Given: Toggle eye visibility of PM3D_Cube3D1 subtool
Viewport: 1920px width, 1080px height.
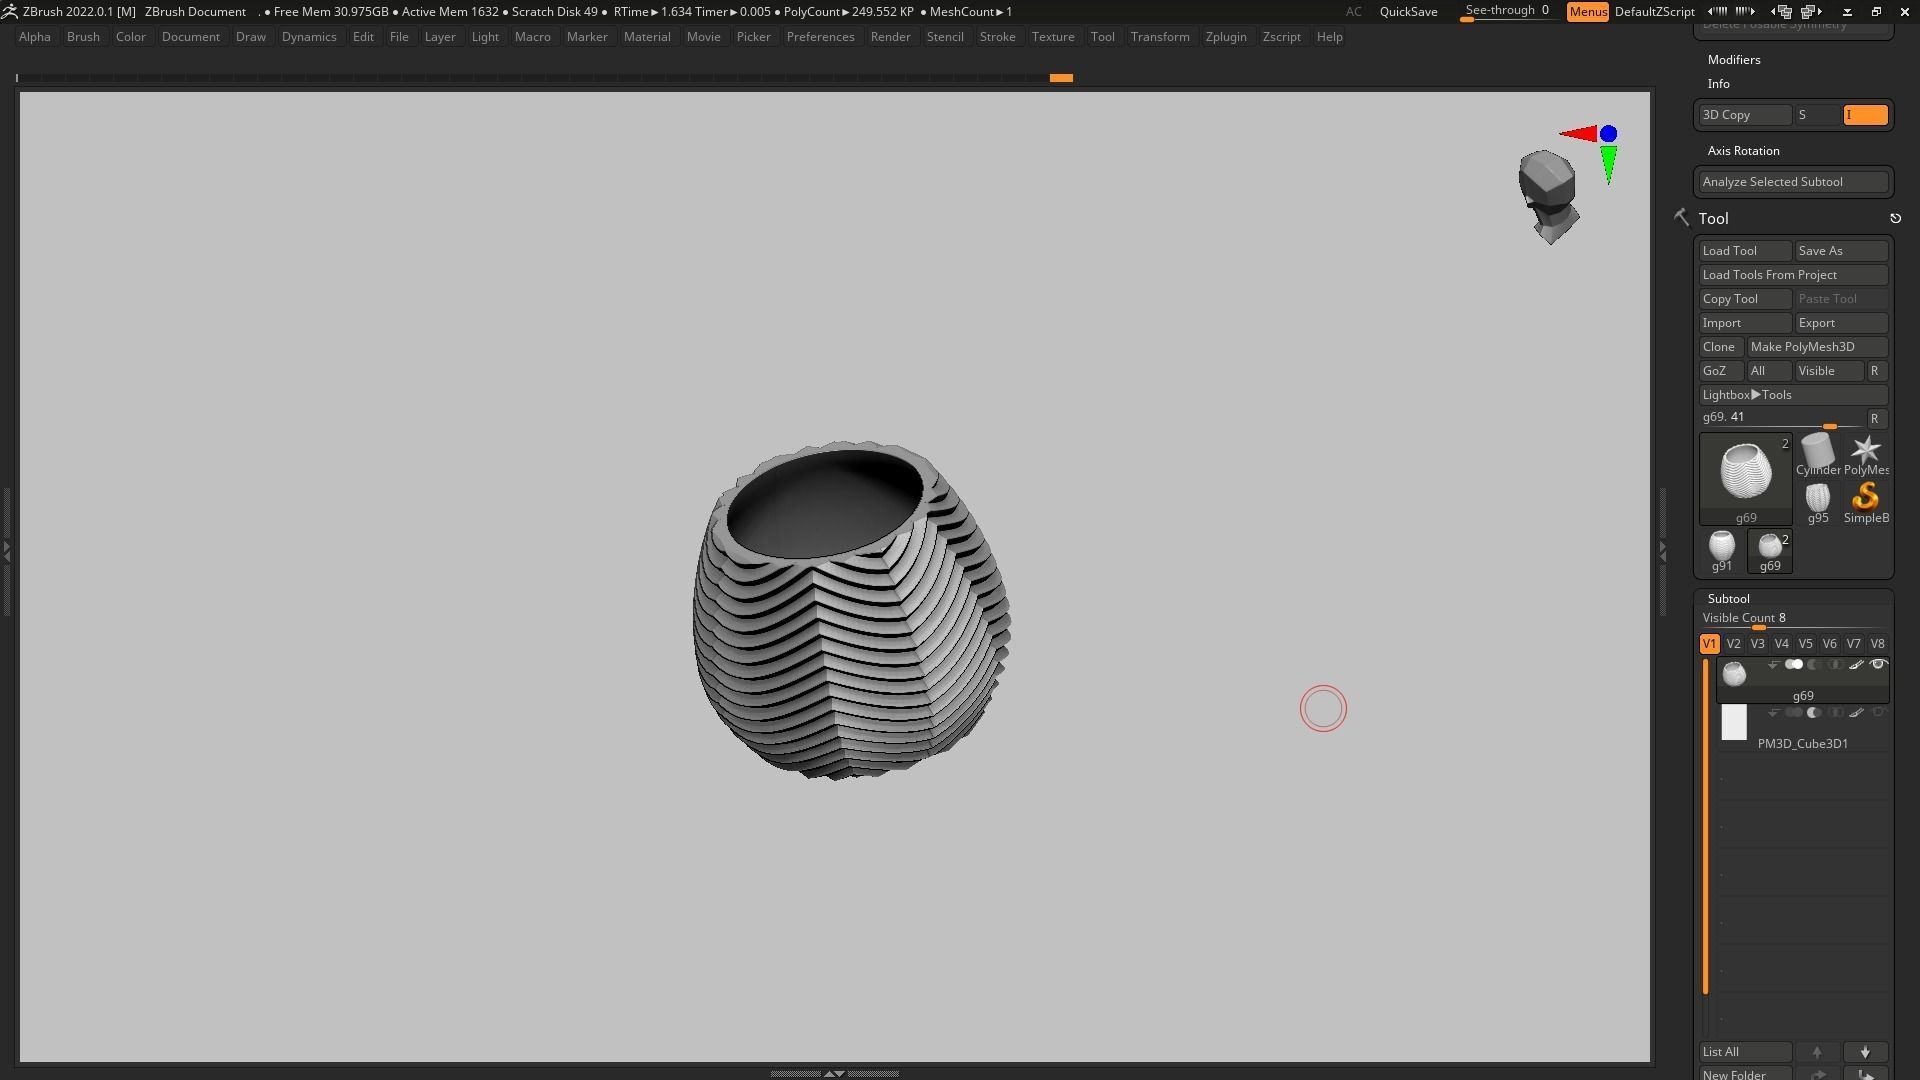Looking at the screenshot, I should coord(1878,713).
